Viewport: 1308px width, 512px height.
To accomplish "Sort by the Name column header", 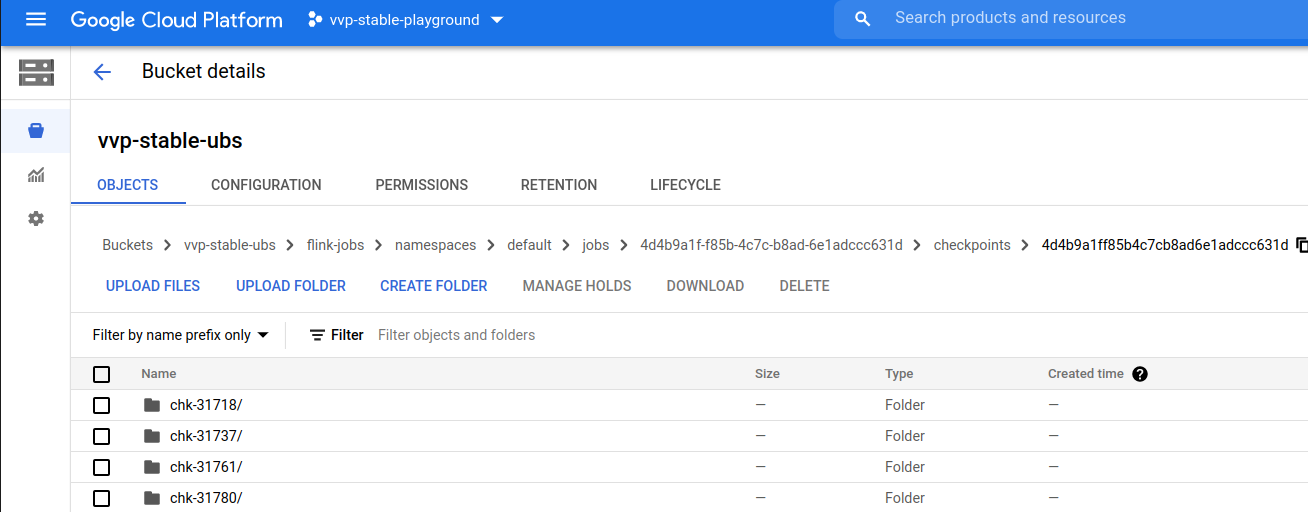I will 159,374.
